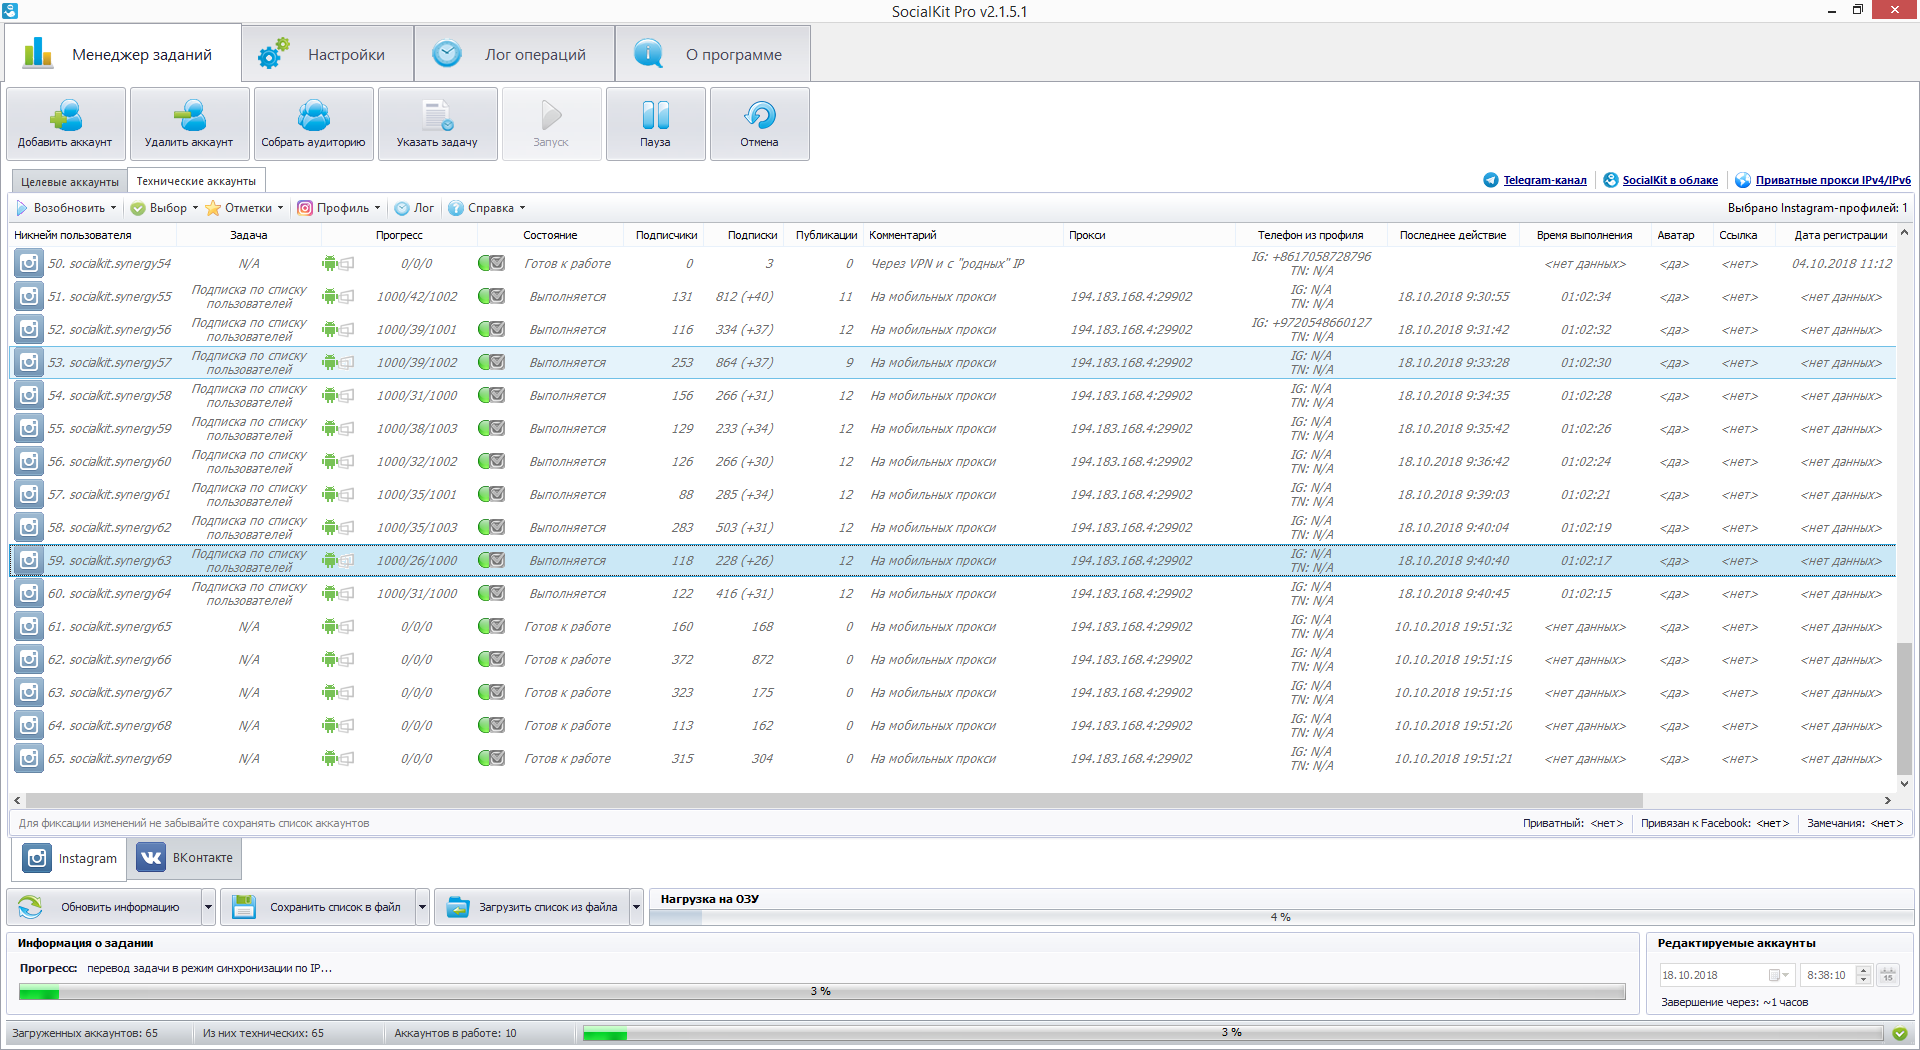Click the Android icon in row socialkit.synergy55
The image size is (1920, 1050).
pos(330,297)
